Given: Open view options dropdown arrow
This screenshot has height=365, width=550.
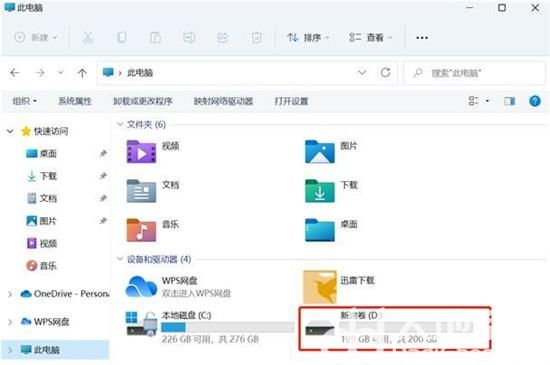Looking at the screenshot, I should [x=487, y=101].
